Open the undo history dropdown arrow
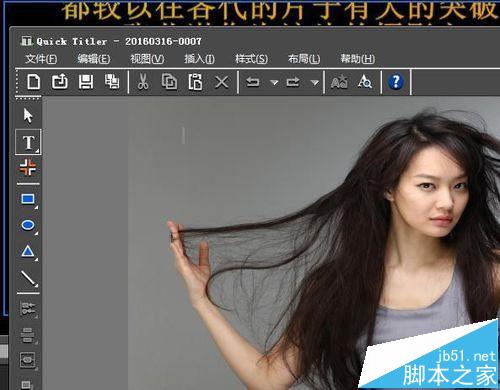The height and width of the screenshot is (390, 500). click(x=274, y=82)
